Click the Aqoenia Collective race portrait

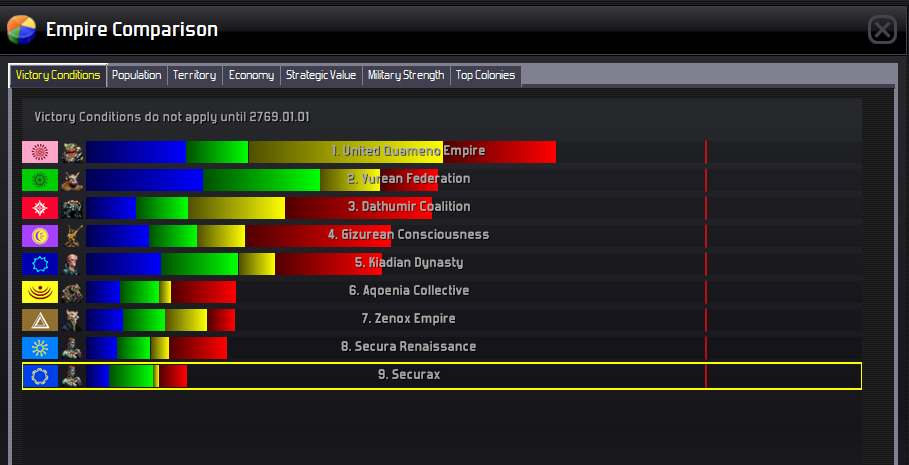(x=72, y=292)
